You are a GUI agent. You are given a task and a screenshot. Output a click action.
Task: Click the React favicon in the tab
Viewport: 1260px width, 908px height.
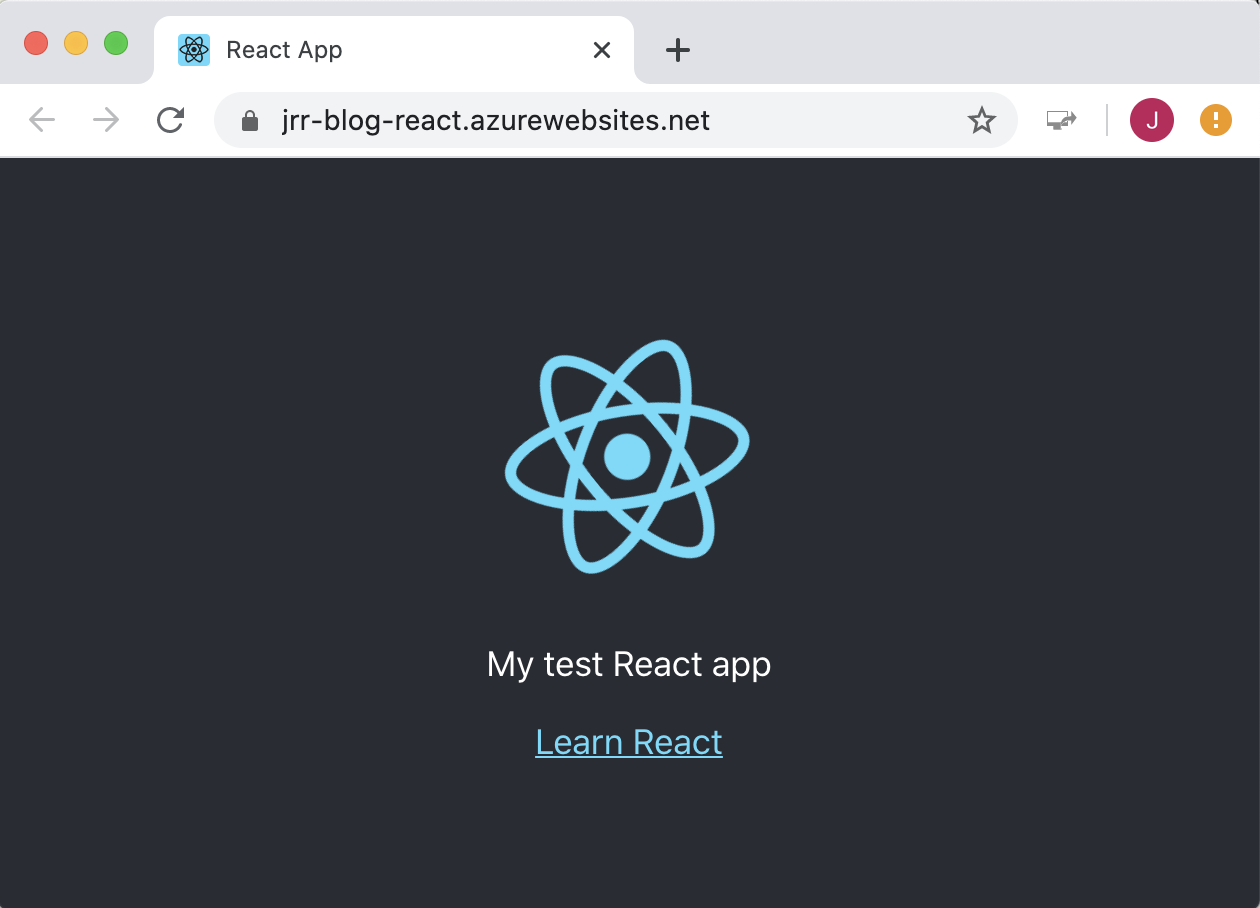tap(194, 50)
